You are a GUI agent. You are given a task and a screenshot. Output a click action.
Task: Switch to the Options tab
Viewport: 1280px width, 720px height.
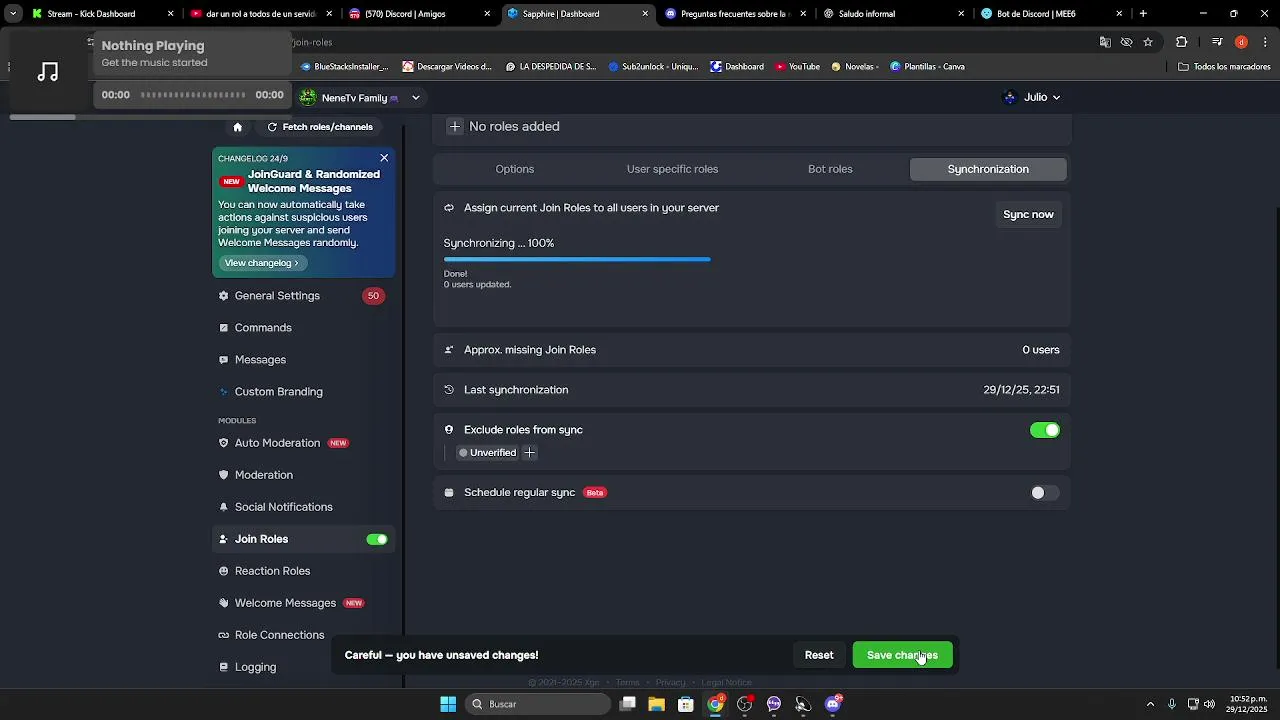click(x=515, y=169)
